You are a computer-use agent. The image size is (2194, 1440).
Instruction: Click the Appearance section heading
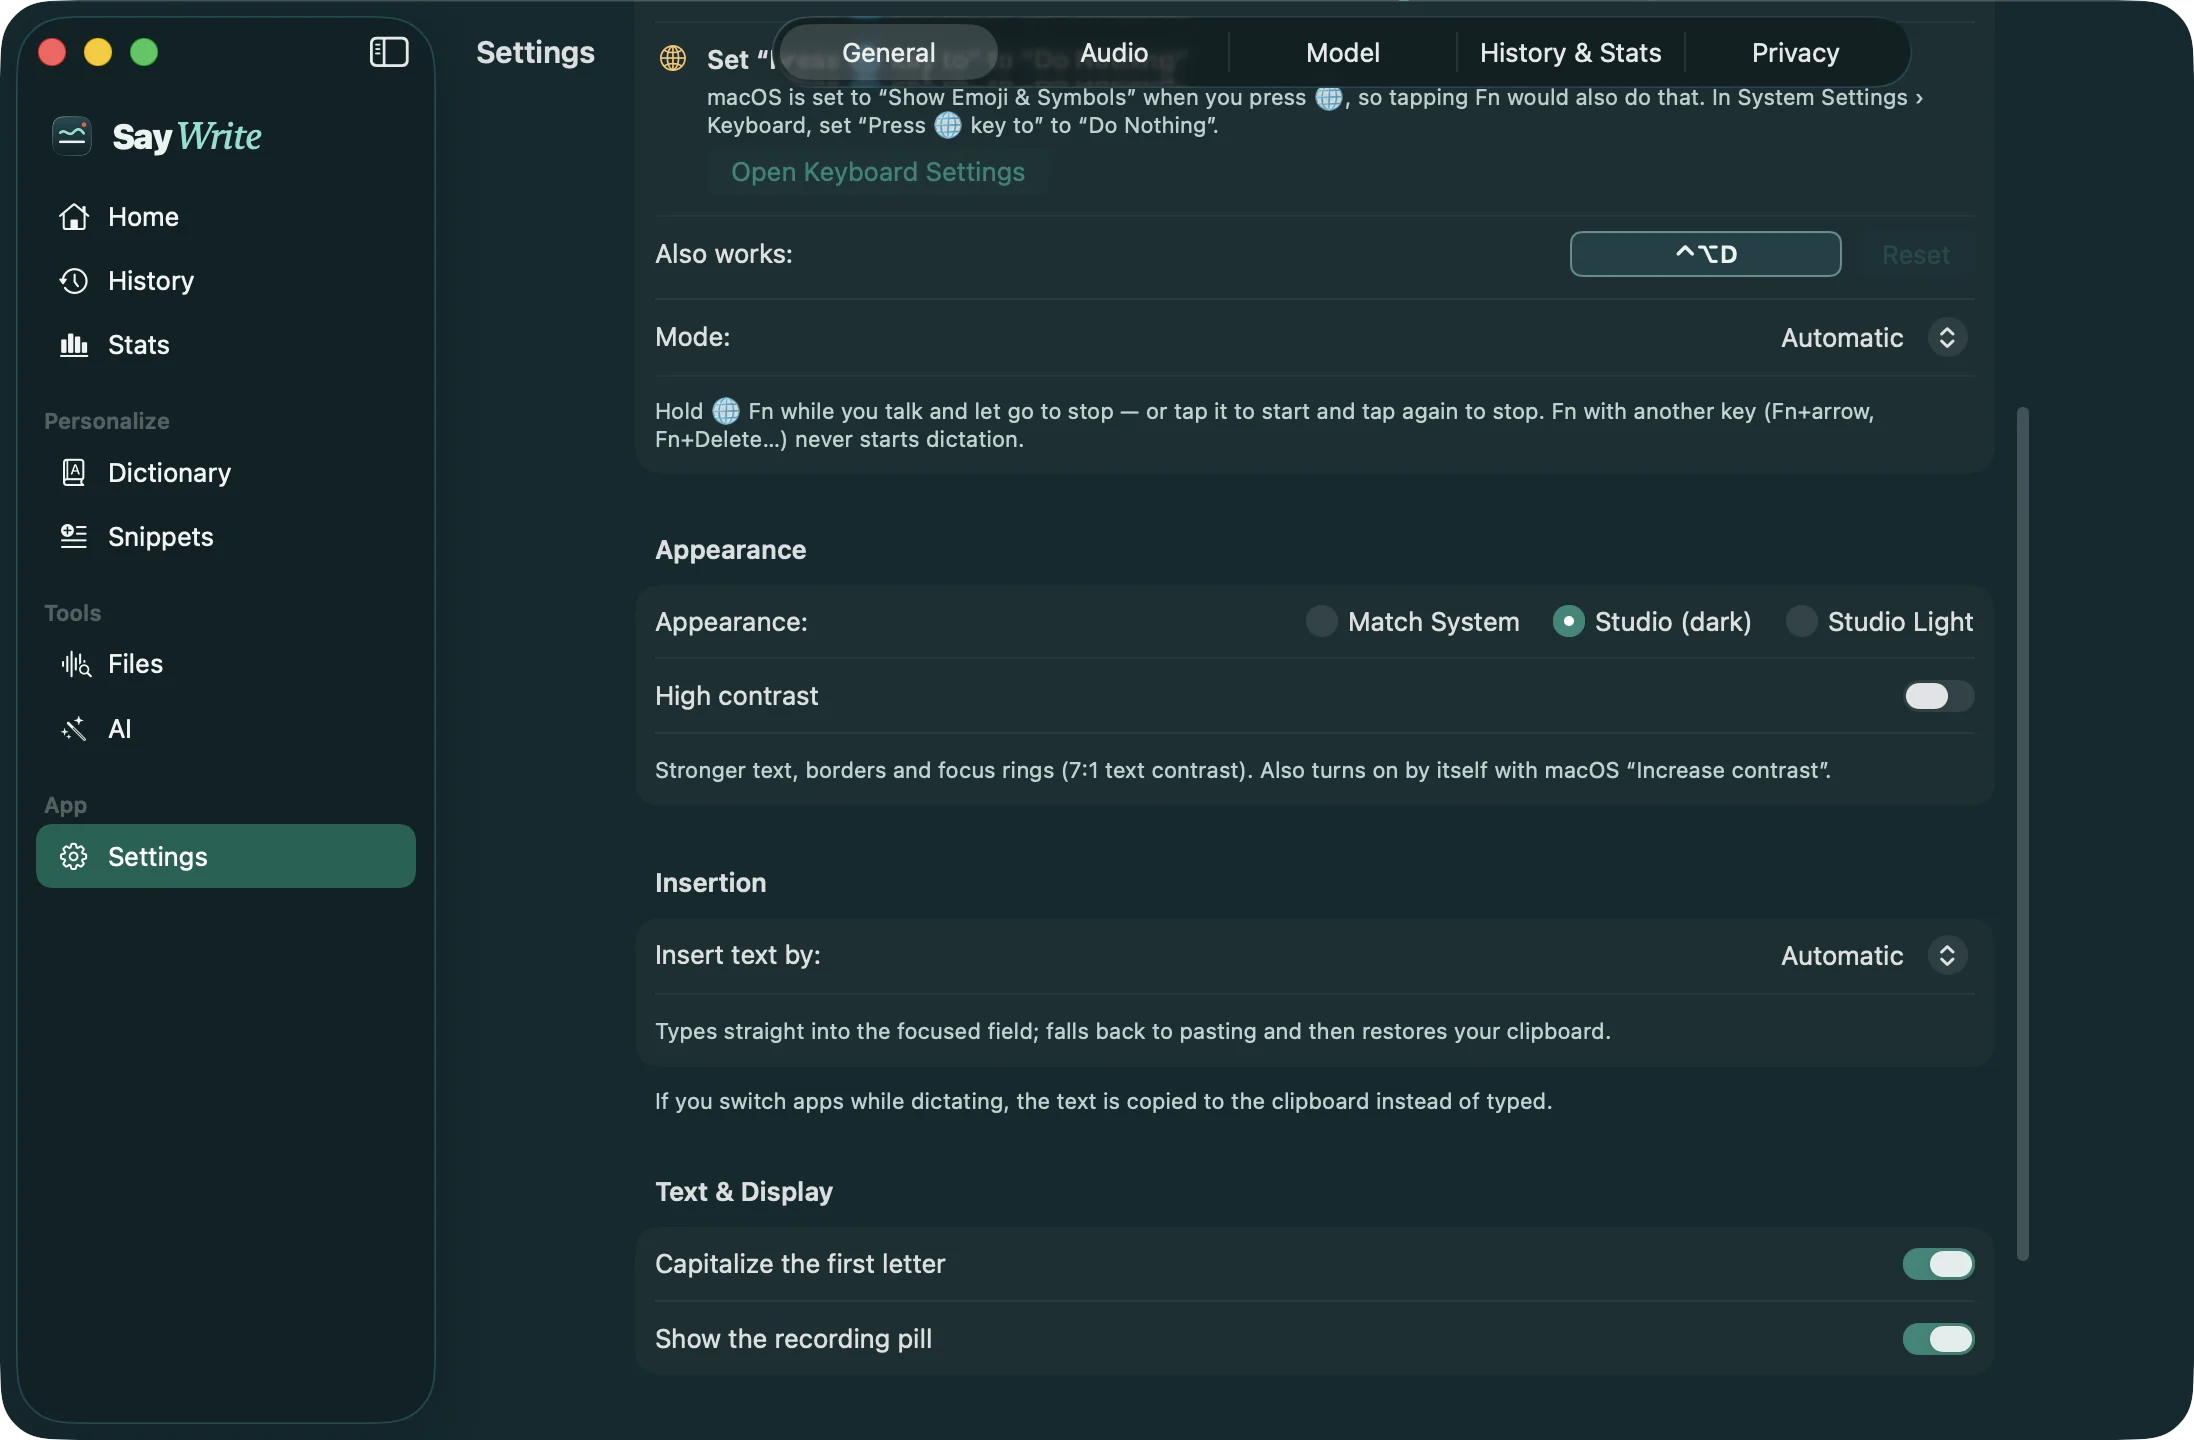(x=730, y=550)
